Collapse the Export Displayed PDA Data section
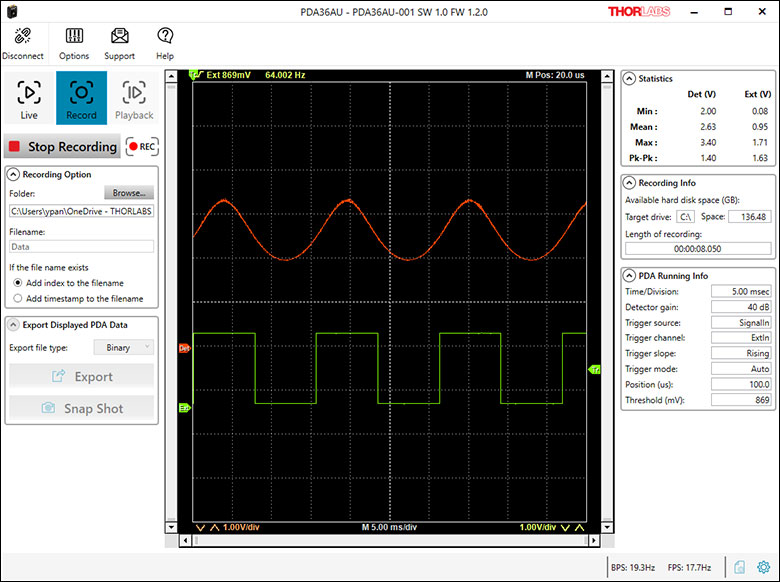Screen dimensions: 780x582 (x=14, y=324)
